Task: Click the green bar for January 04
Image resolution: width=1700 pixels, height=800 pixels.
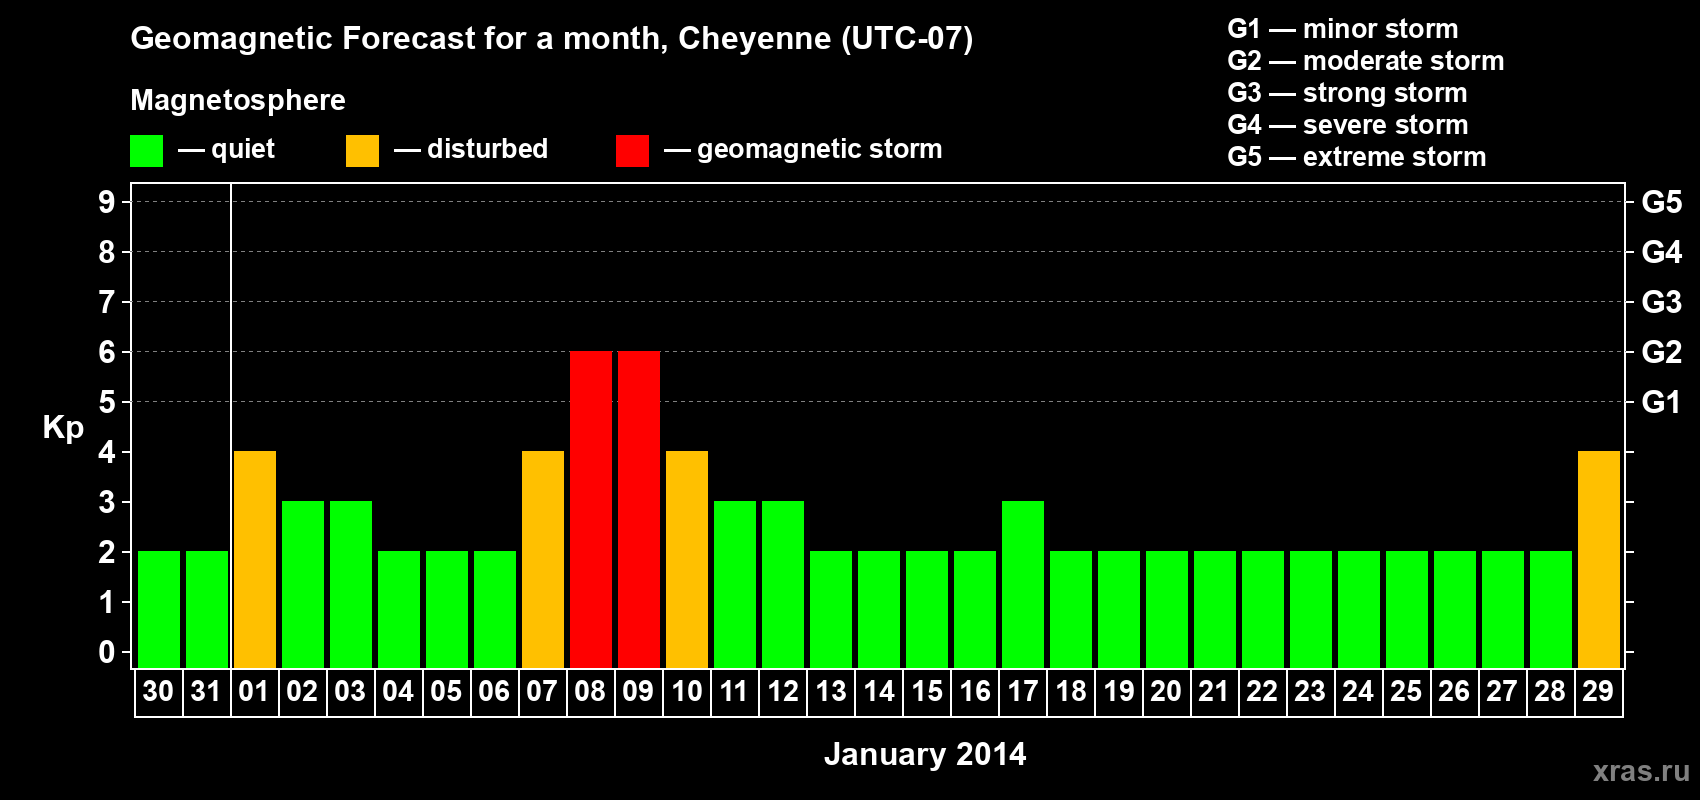Action: pos(399,610)
